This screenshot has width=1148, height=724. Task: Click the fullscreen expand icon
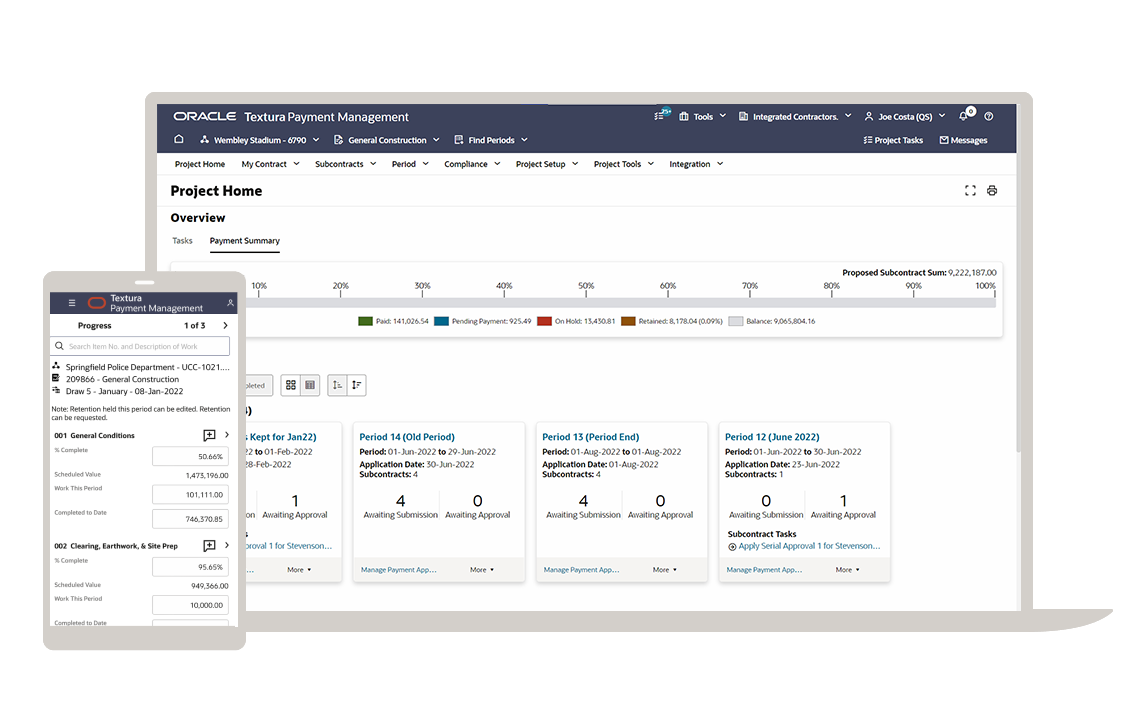coord(969,190)
